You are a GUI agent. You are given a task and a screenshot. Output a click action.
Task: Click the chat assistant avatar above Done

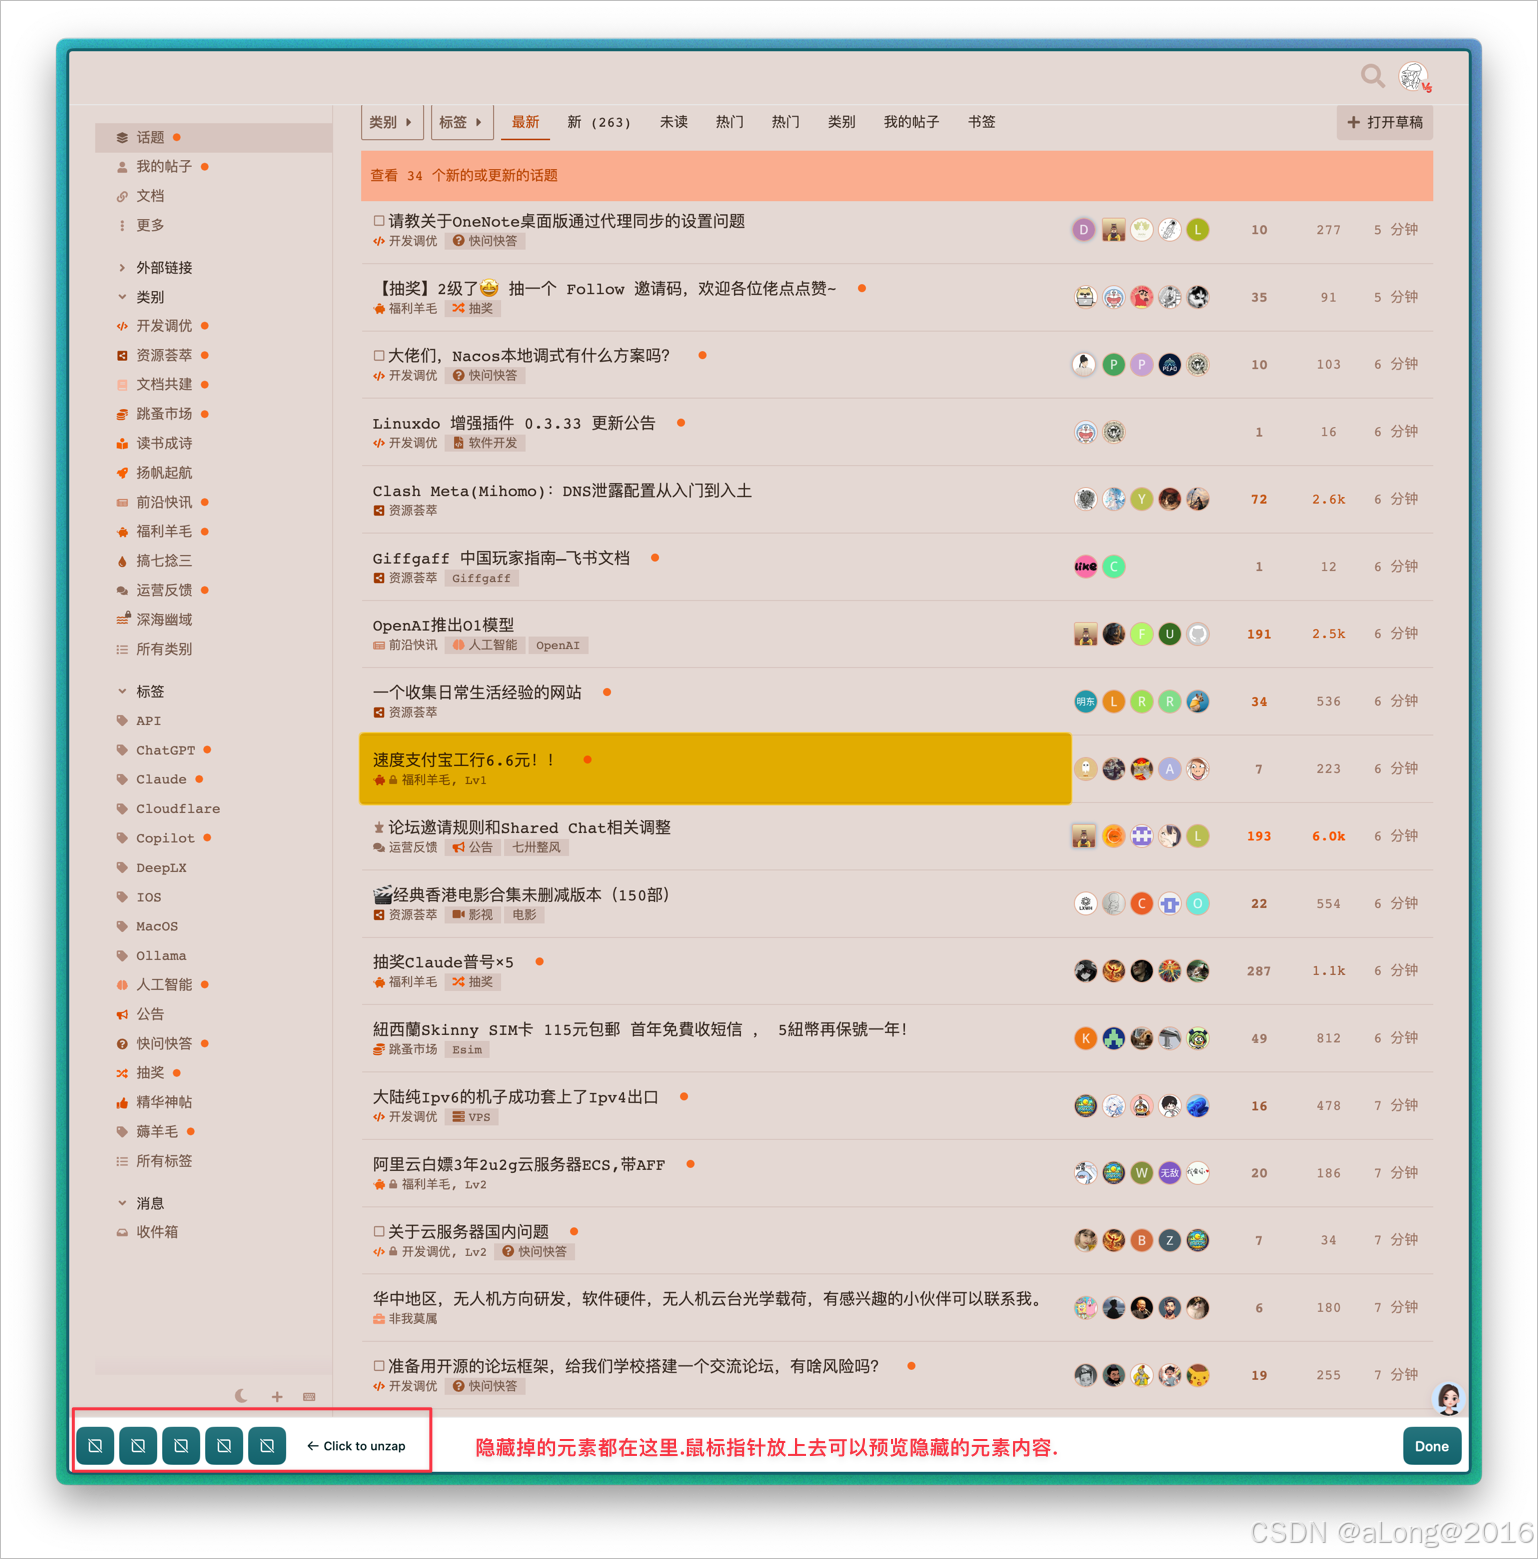click(x=1448, y=1399)
